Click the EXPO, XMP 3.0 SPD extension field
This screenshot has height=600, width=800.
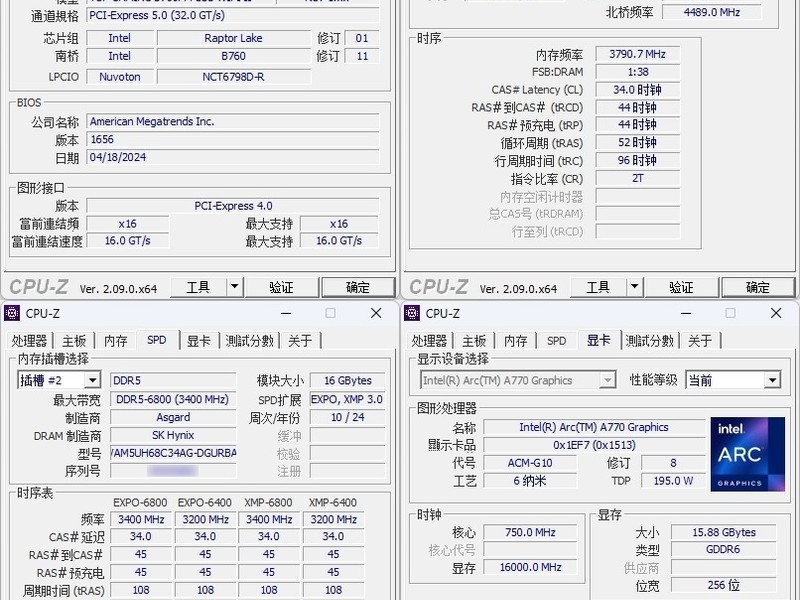(x=347, y=399)
